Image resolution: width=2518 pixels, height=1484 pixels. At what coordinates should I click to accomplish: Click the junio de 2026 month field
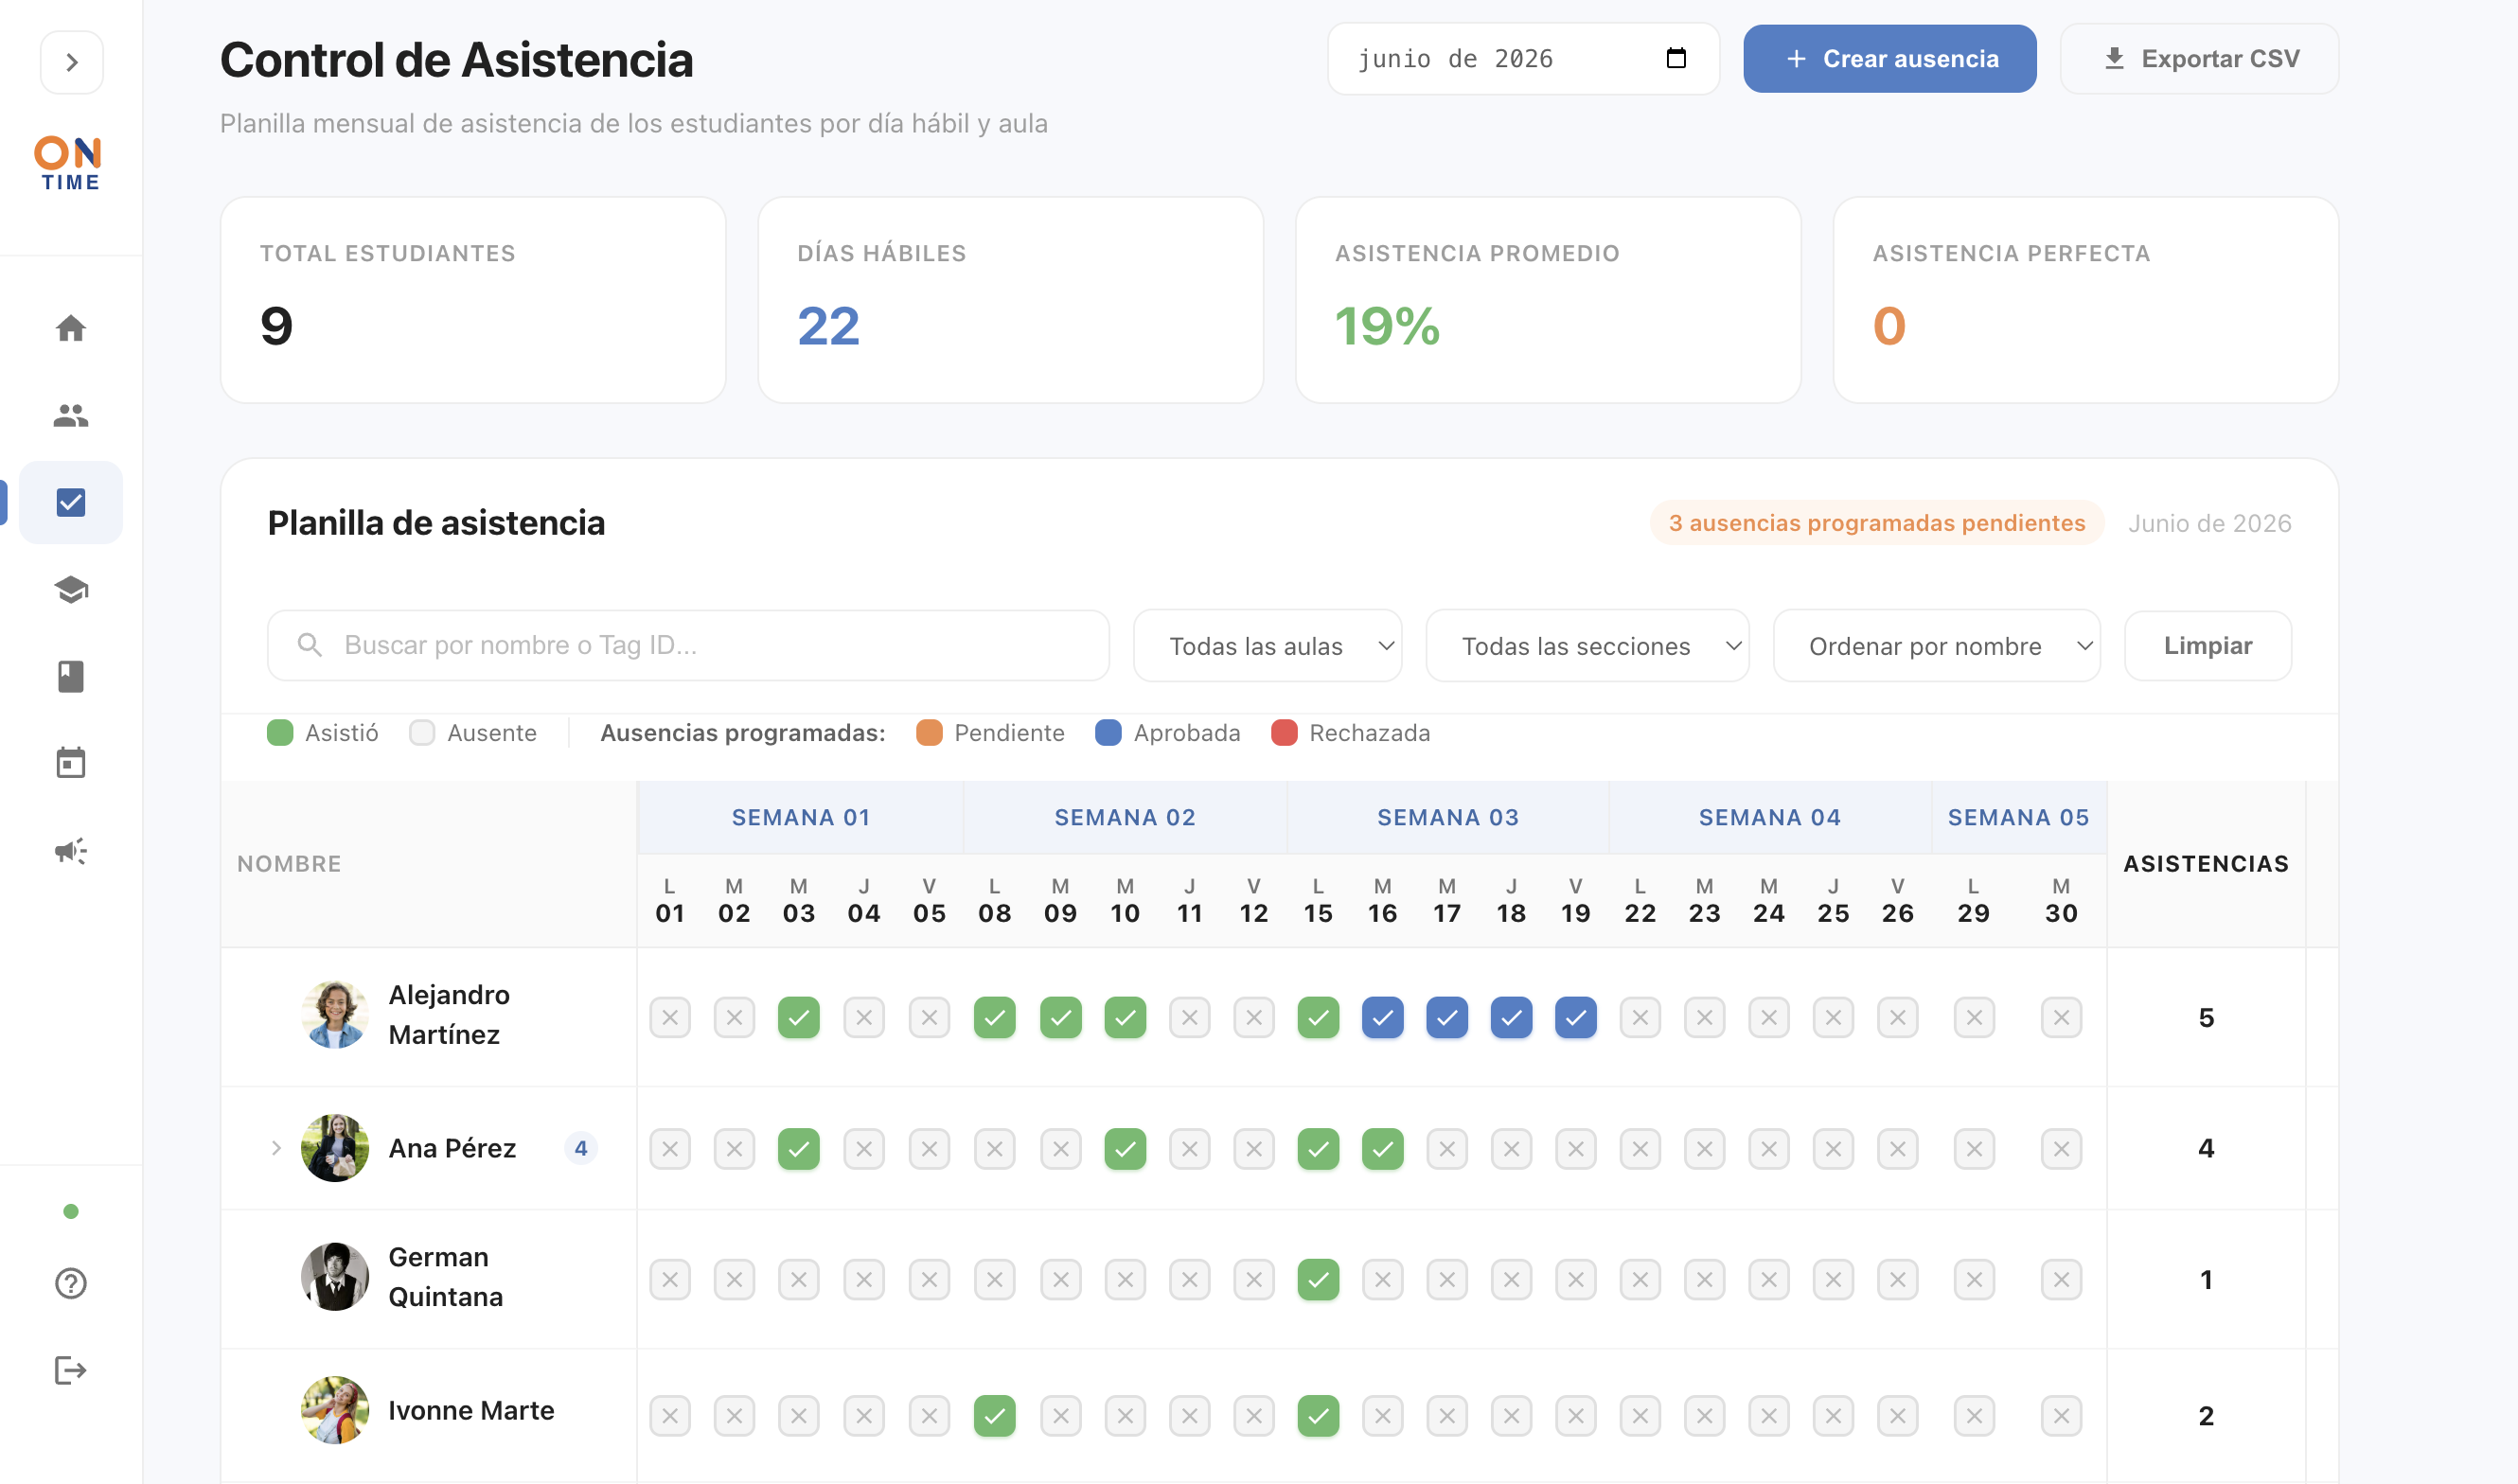pos(1523,59)
